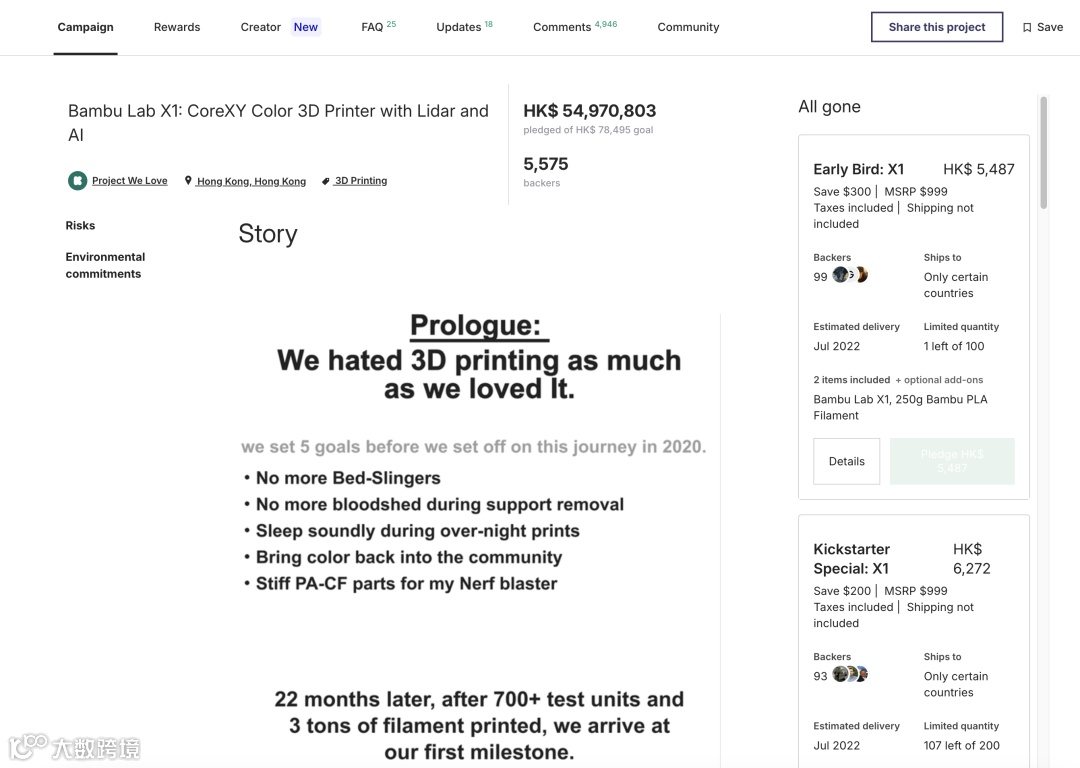
Task: Select the Early Bird: X1 reward title
Action: point(858,169)
